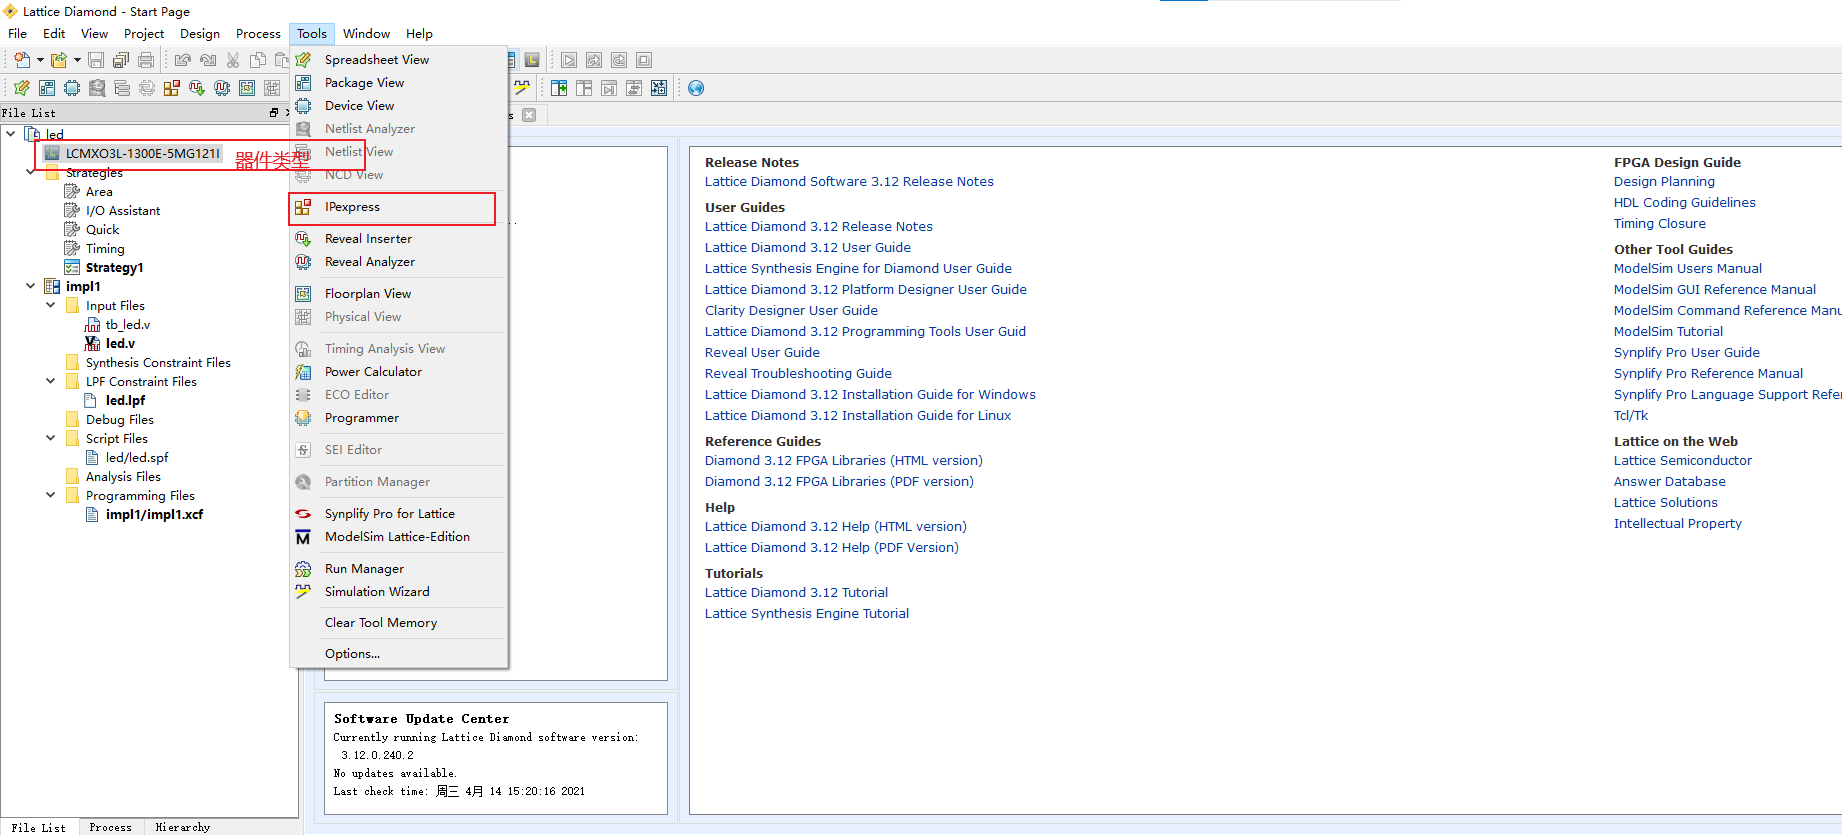The width and height of the screenshot is (1842, 835).
Task: Collapse the impl1 implementation node
Action: tap(30, 286)
